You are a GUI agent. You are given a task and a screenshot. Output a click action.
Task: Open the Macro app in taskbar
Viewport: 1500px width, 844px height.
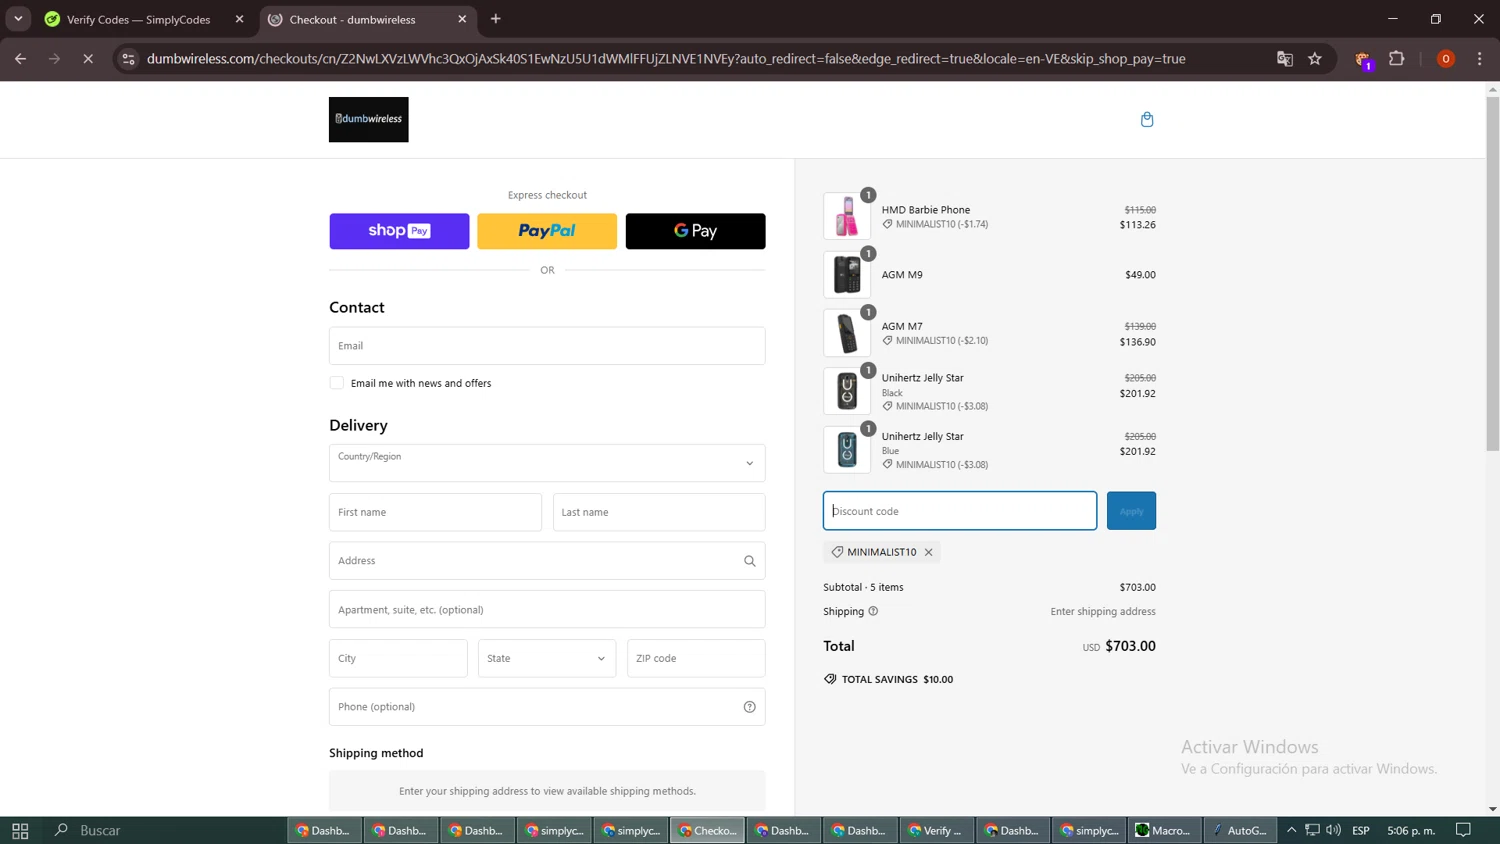click(1164, 830)
